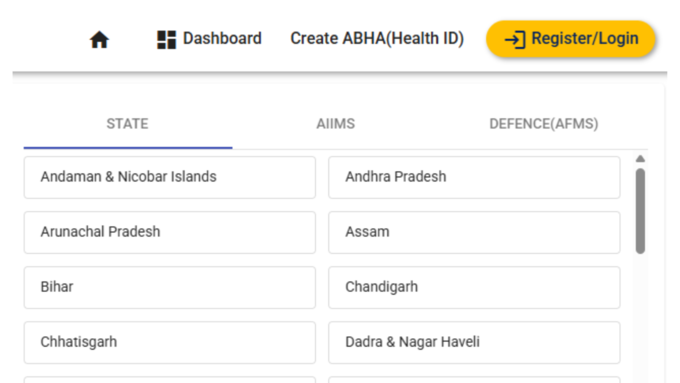The width and height of the screenshot is (680, 383).
Task: Select the Chhatisgarh option
Action: [170, 343]
